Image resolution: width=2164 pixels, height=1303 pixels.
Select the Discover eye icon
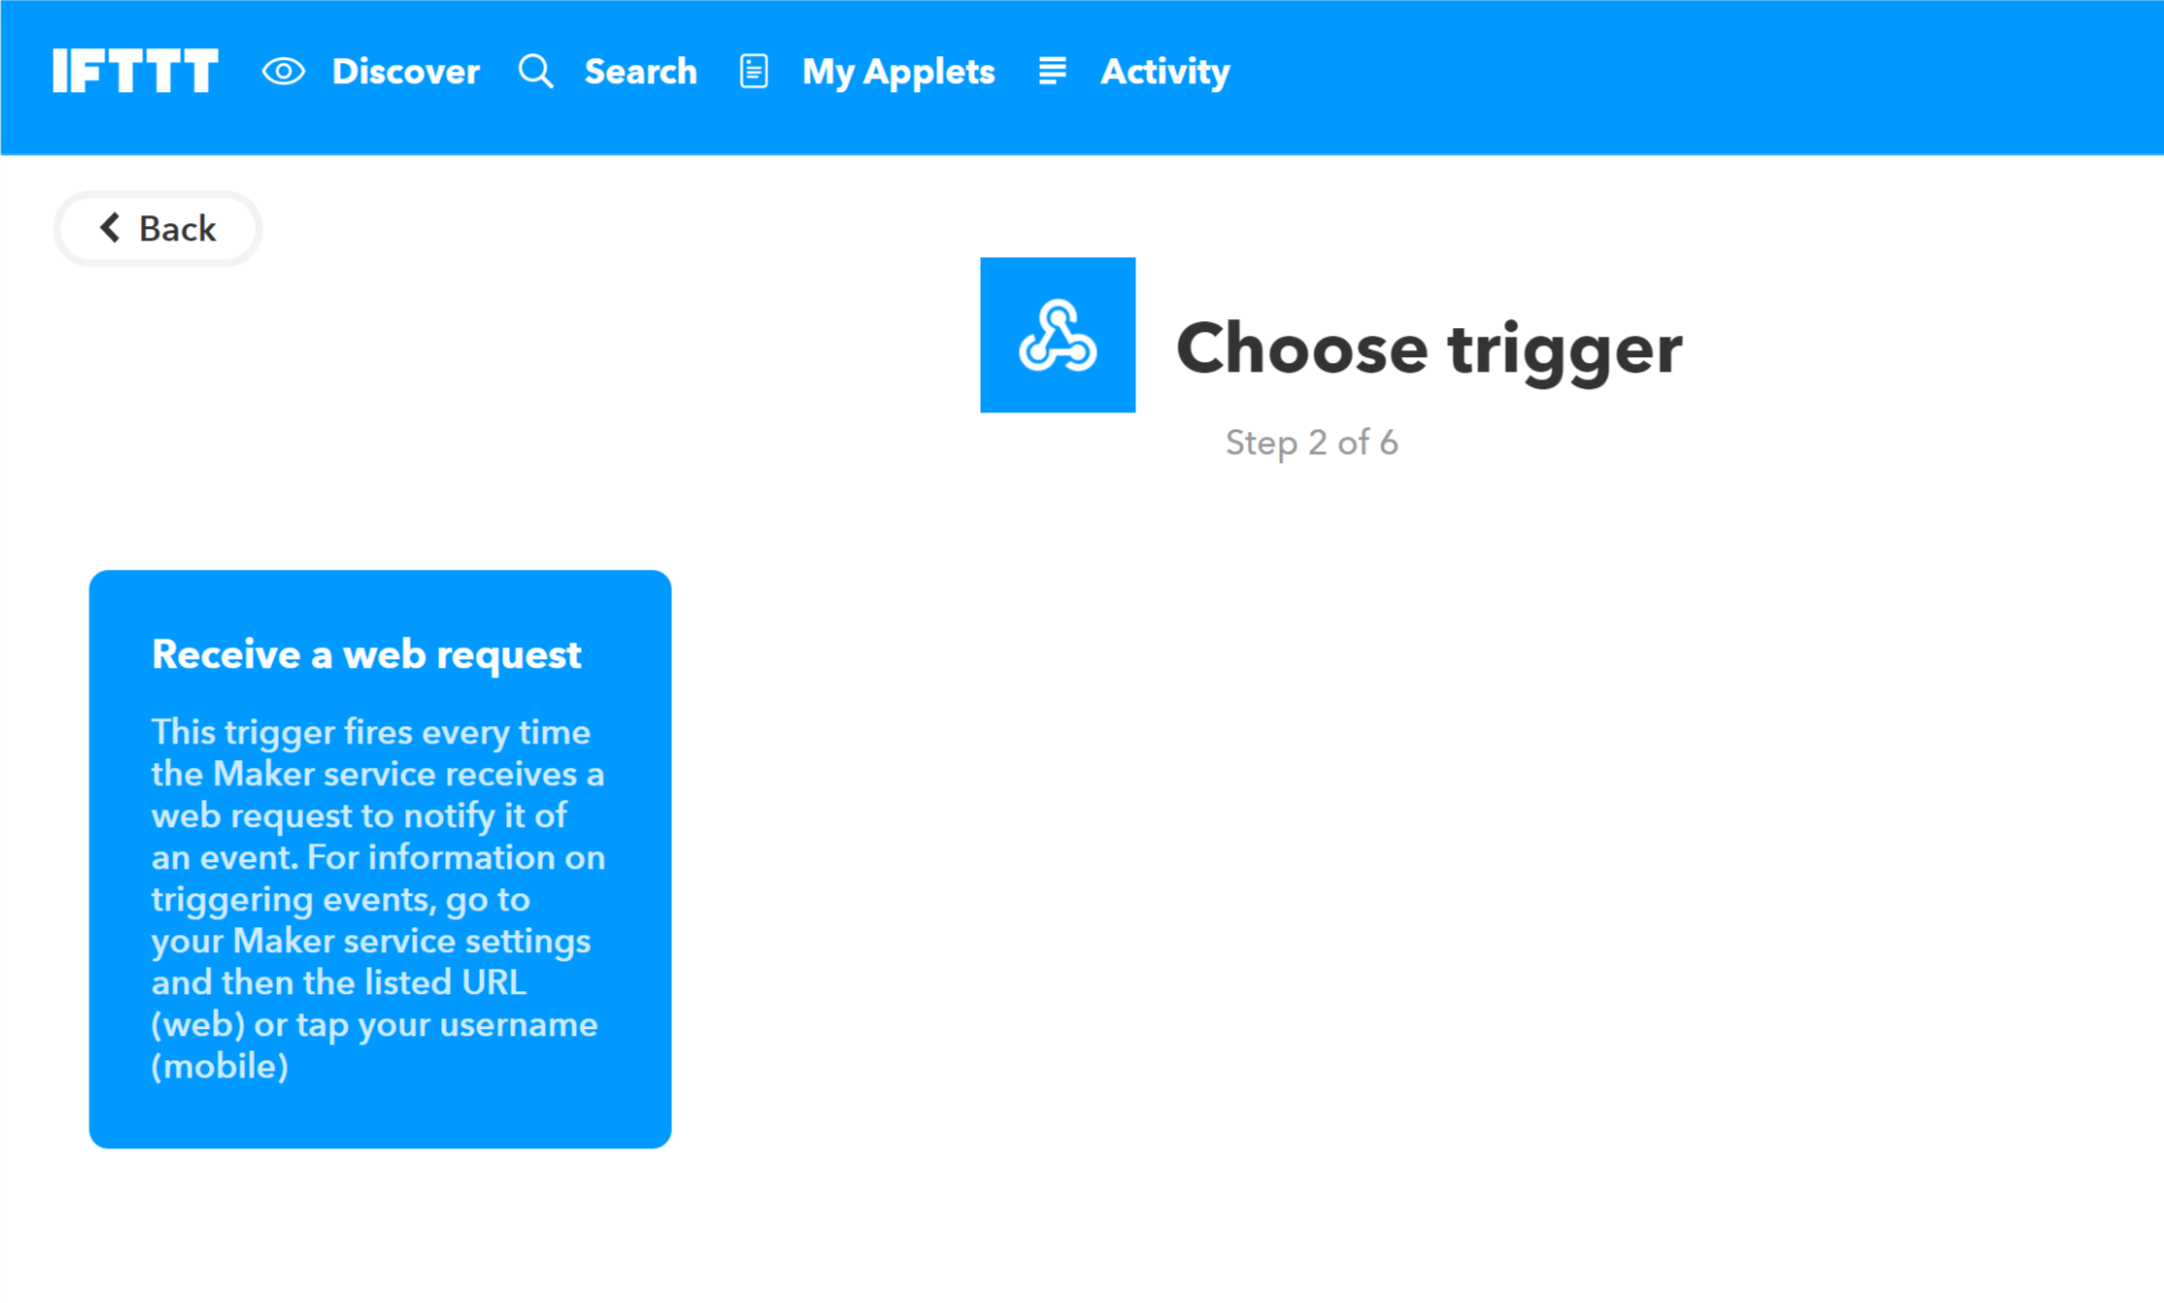pos(283,71)
